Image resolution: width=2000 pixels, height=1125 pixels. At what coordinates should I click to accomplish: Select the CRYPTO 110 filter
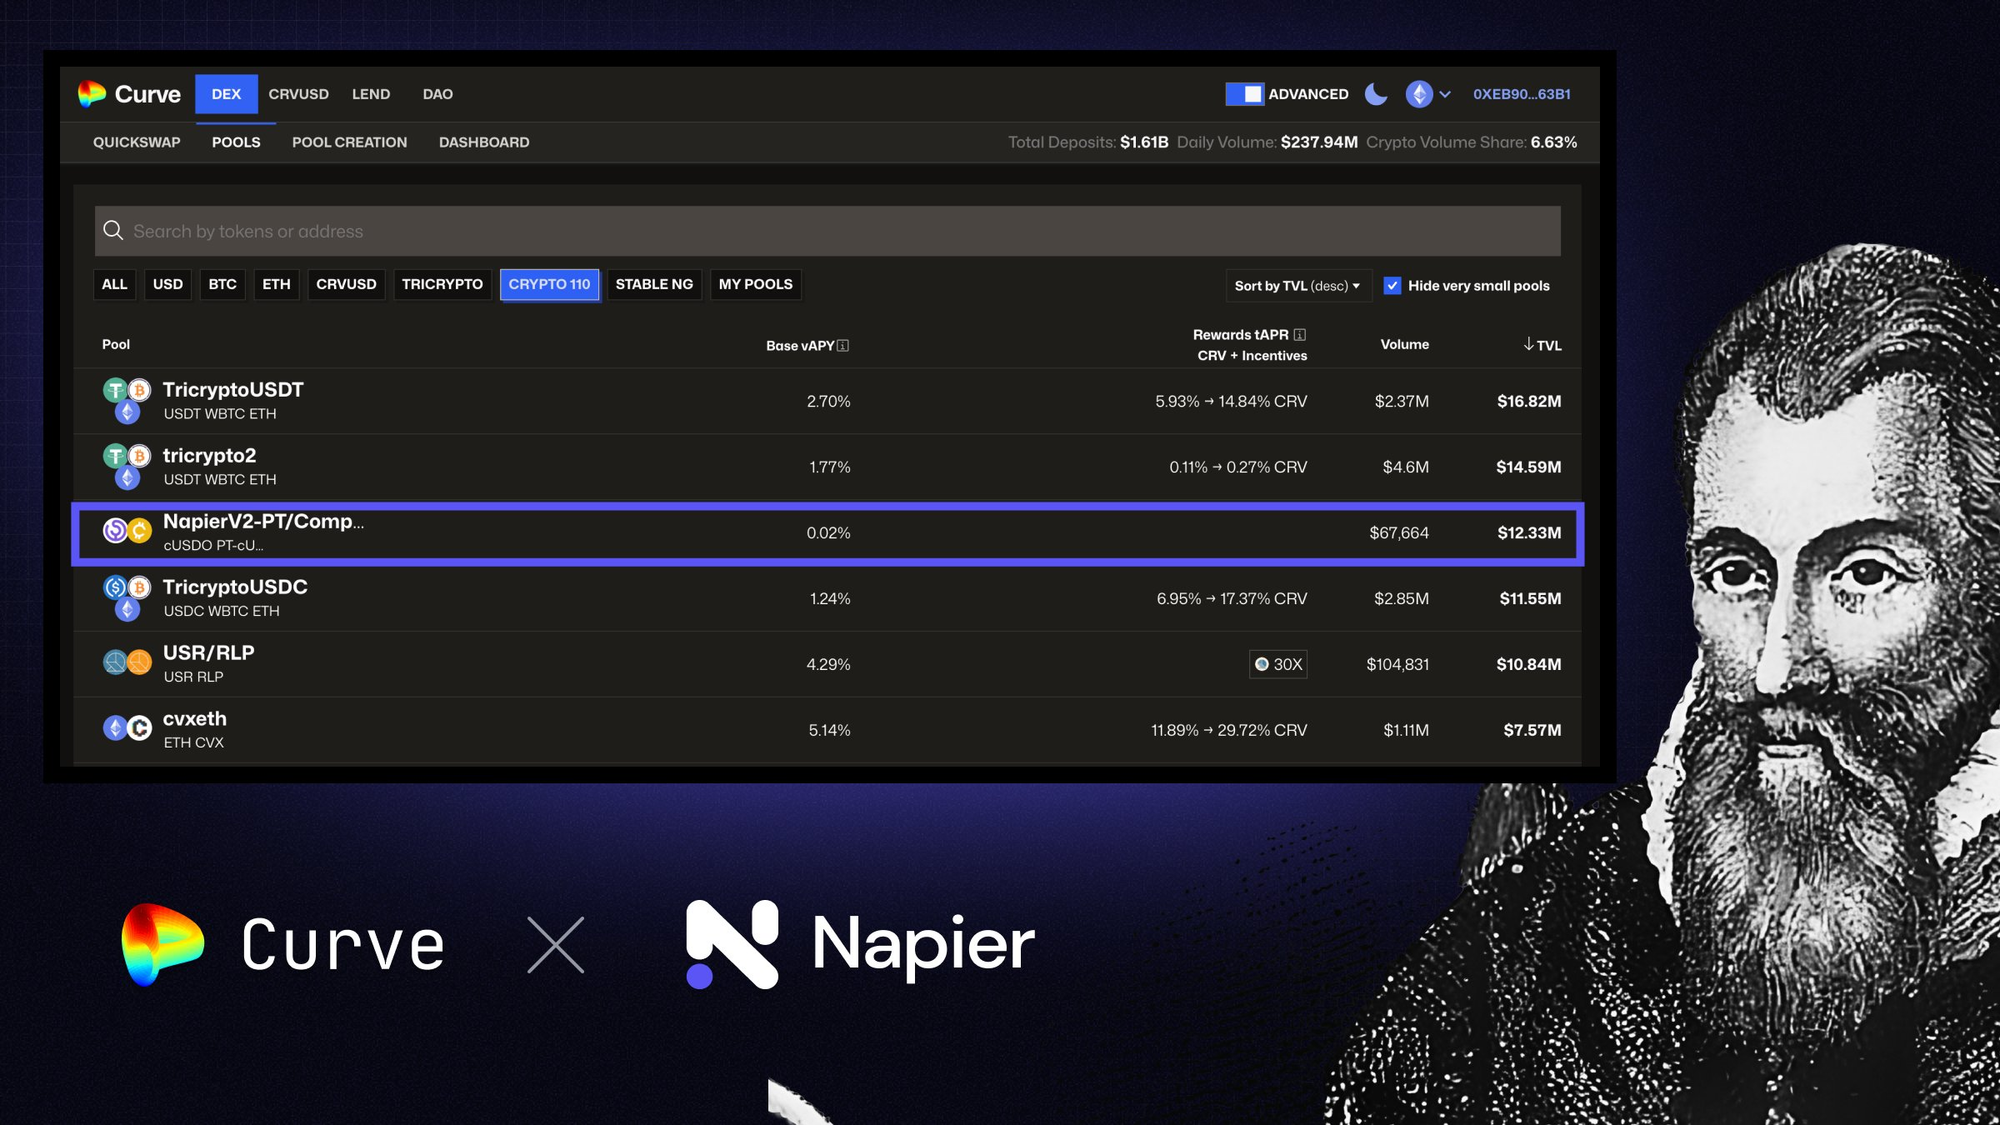(549, 284)
